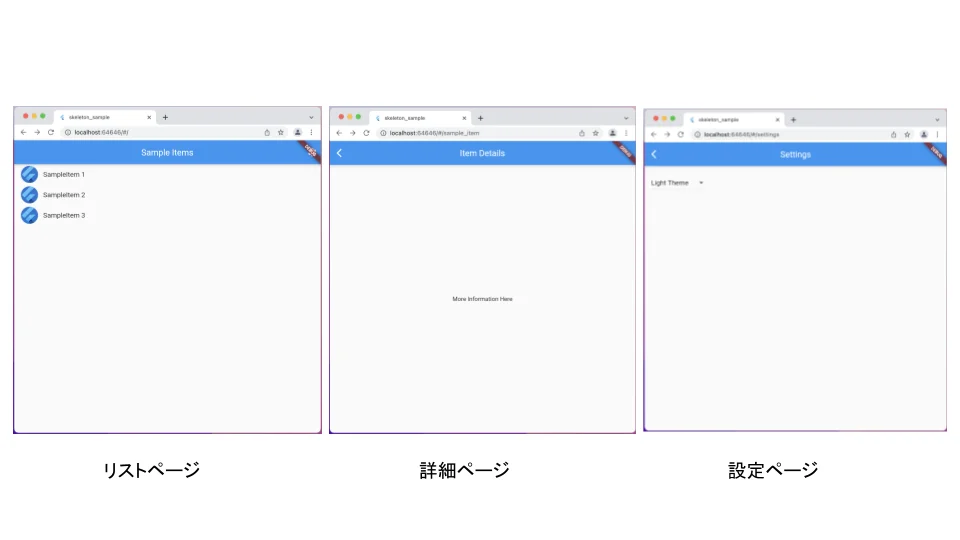Open new tab in the Settings window
This screenshot has width=960, height=540.
[793, 119]
